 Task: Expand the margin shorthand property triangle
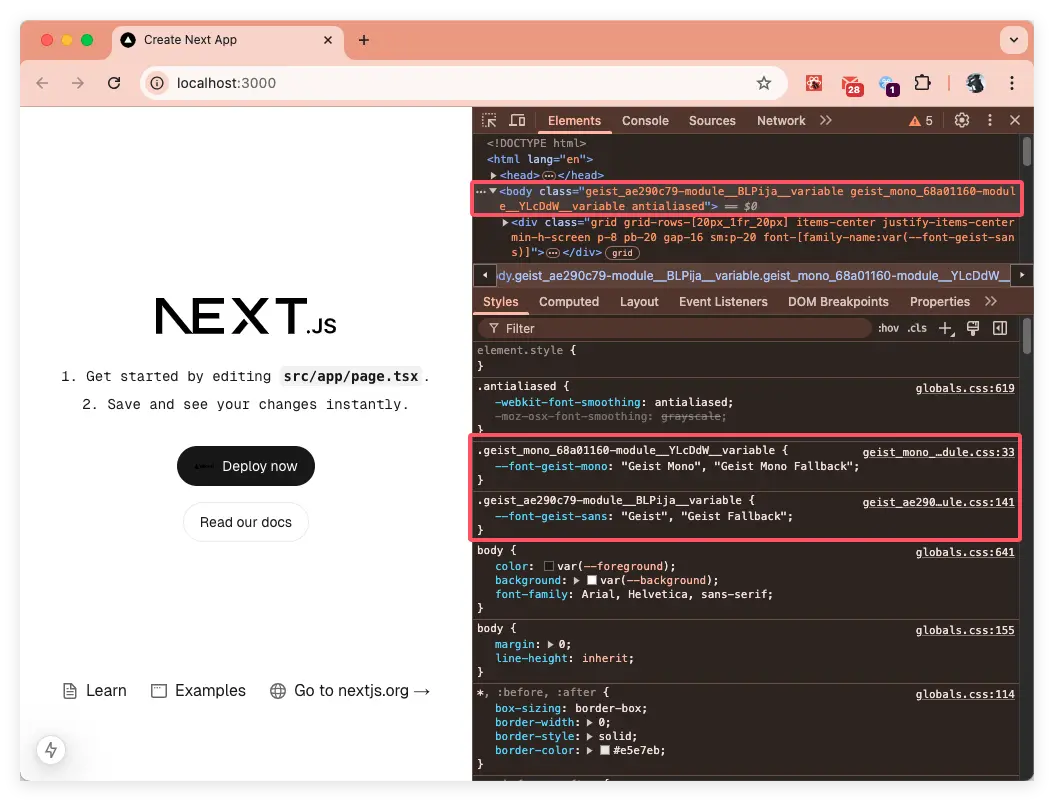[552, 645]
